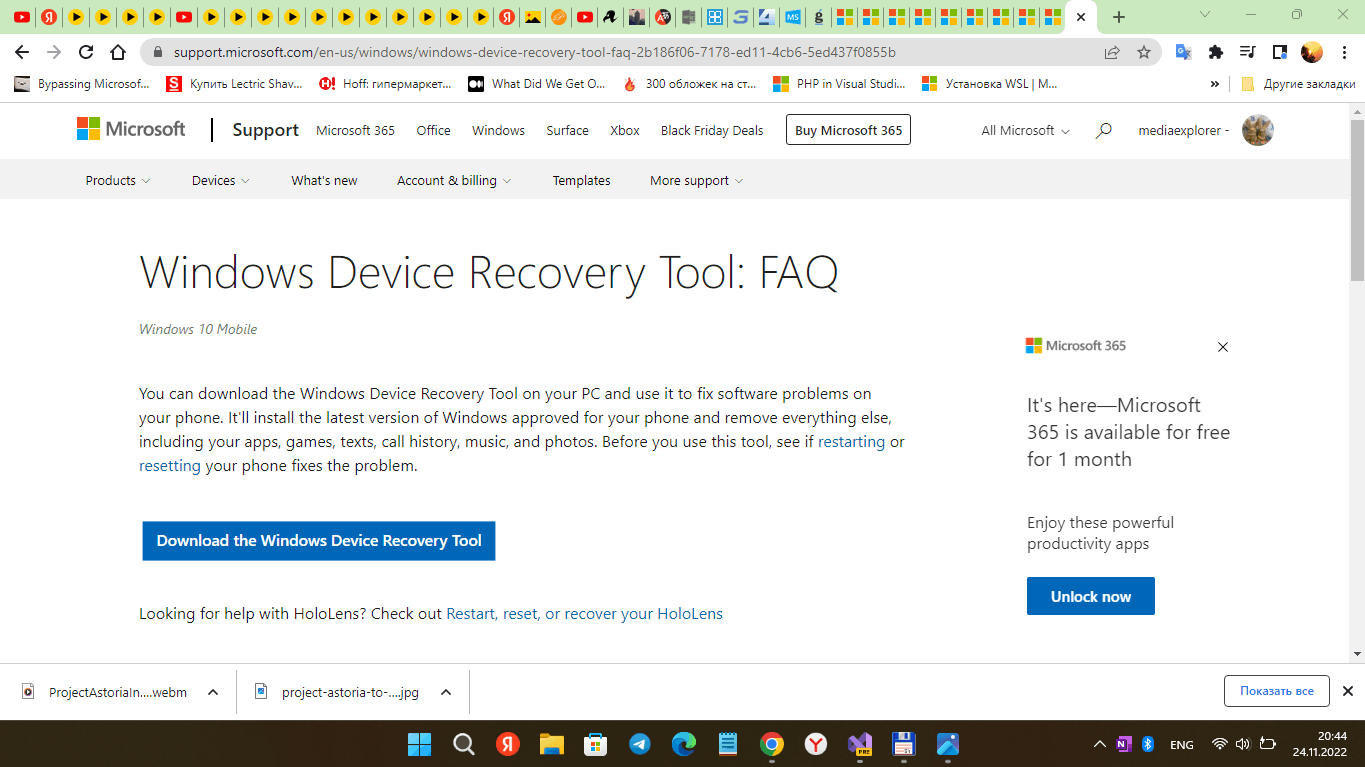This screenshot has height=767, width=1365.
Task: Open the Chrome profile avatar in toolbar
Action: coord(1311,52)
